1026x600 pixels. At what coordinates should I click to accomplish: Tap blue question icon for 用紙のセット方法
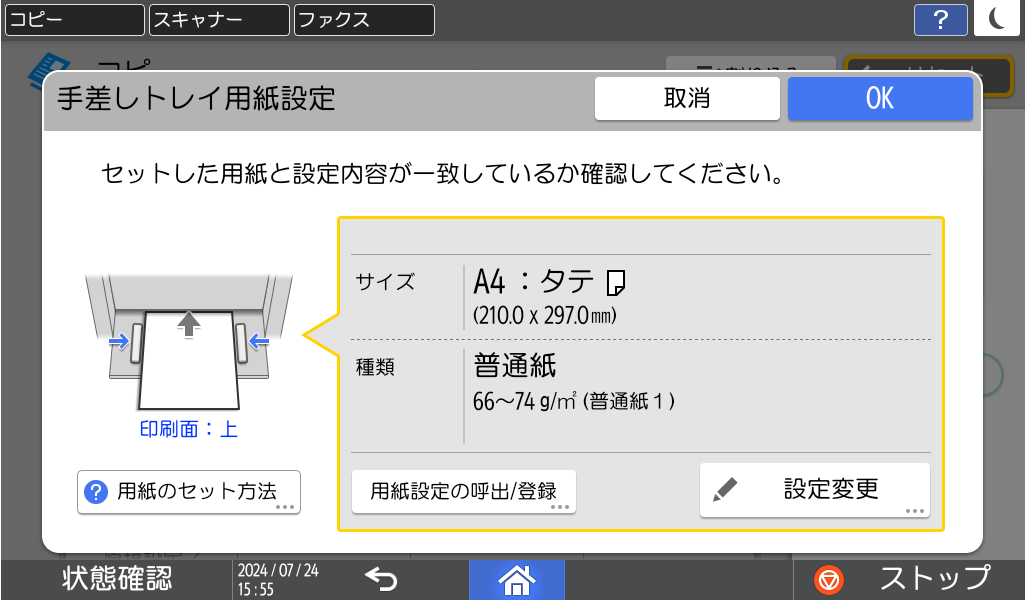[x=96, y=492]
